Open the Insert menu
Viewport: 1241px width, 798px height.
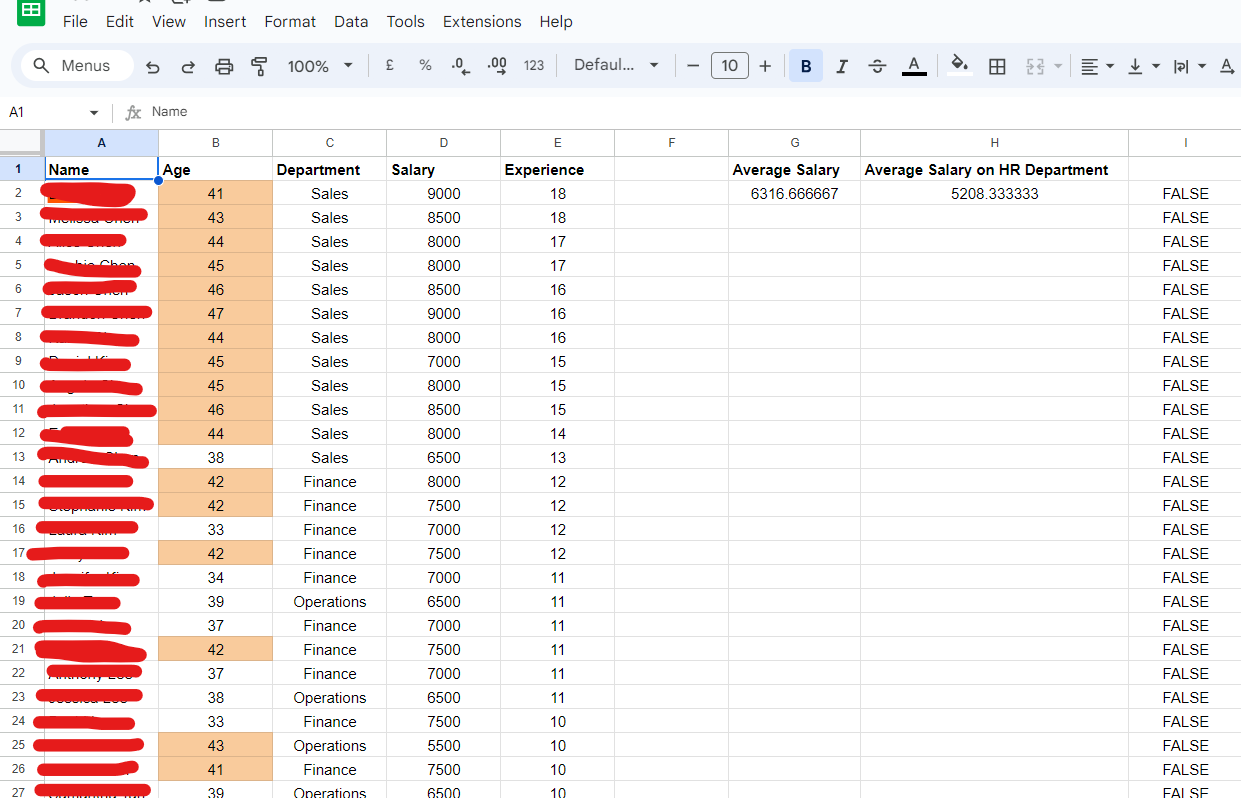(225, 21)
